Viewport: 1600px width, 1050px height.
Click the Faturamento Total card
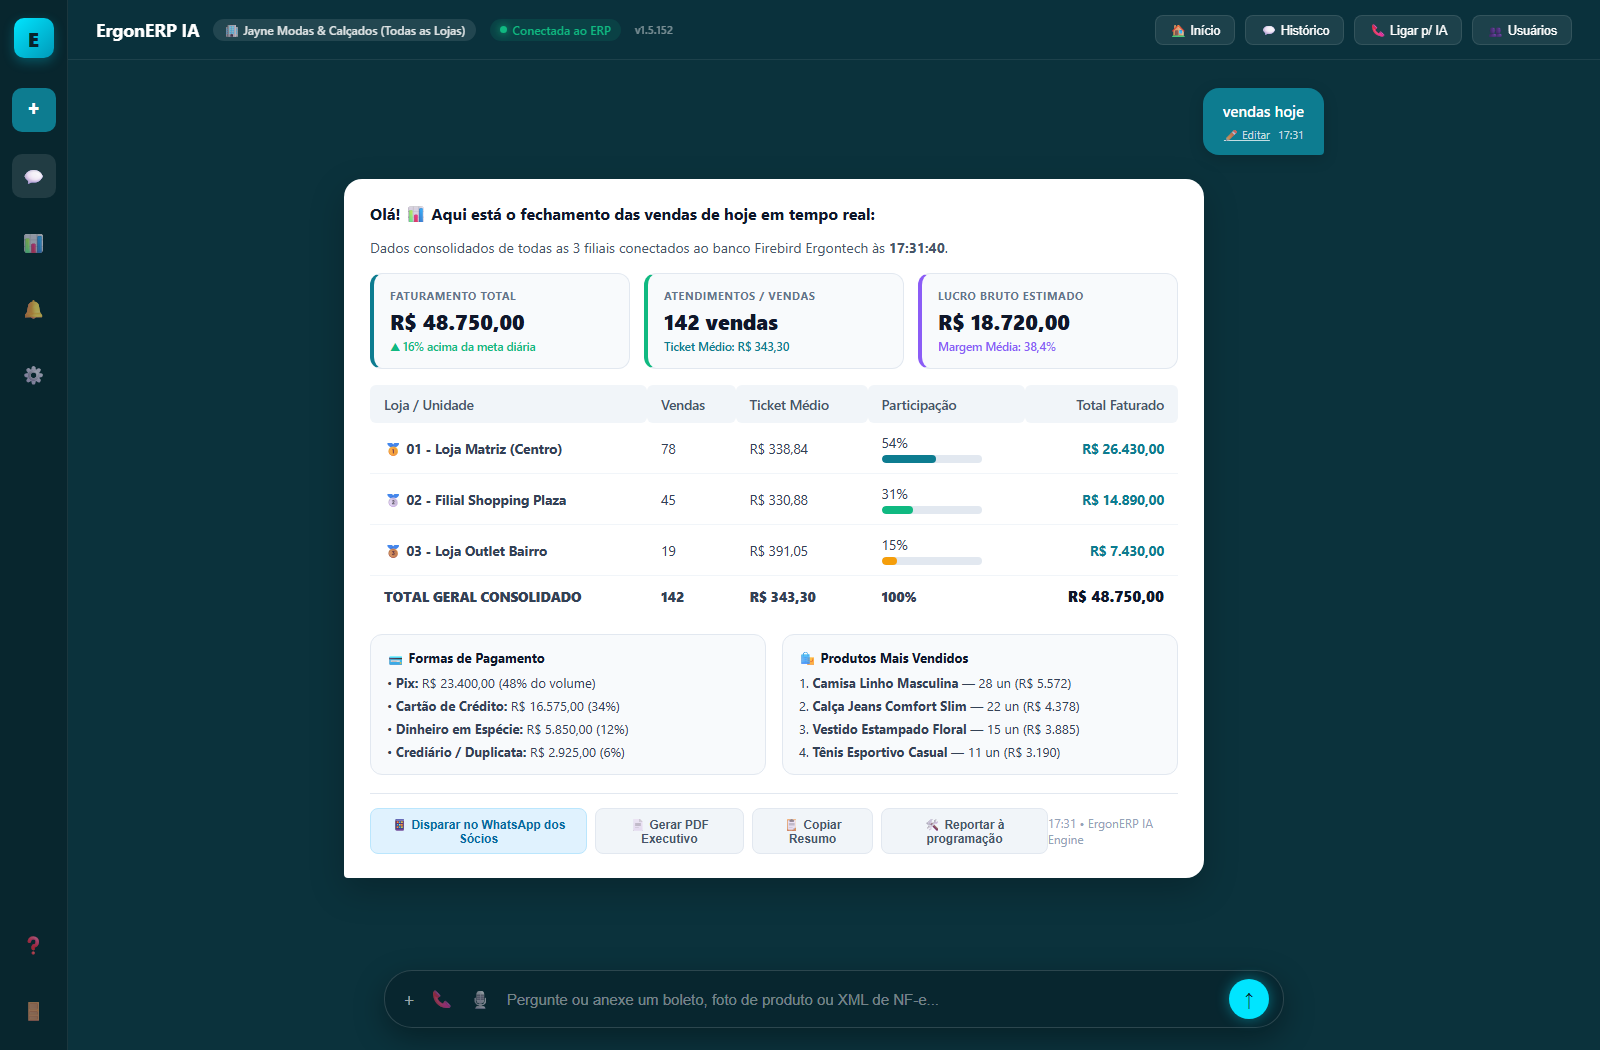(x=500, y=321)
